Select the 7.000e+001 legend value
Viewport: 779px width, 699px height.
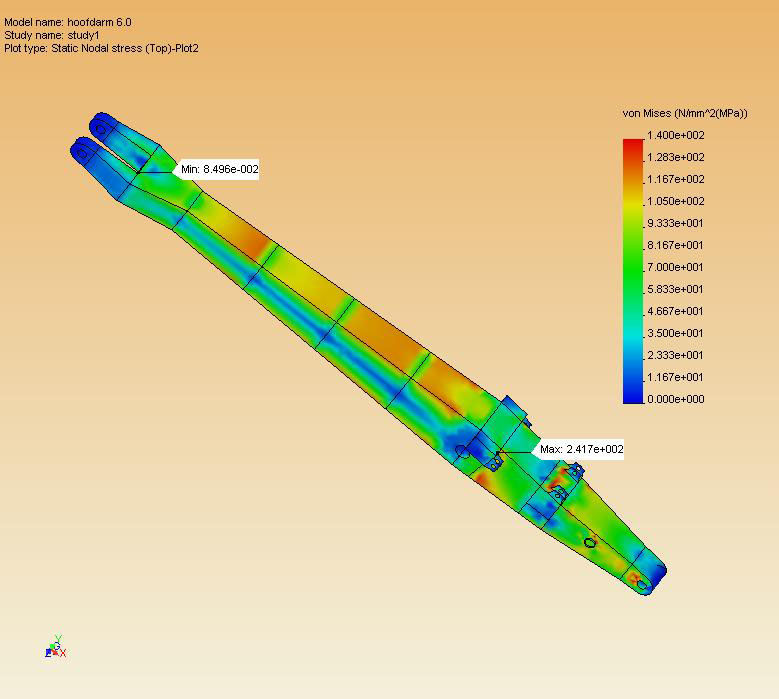coord(676,267)
